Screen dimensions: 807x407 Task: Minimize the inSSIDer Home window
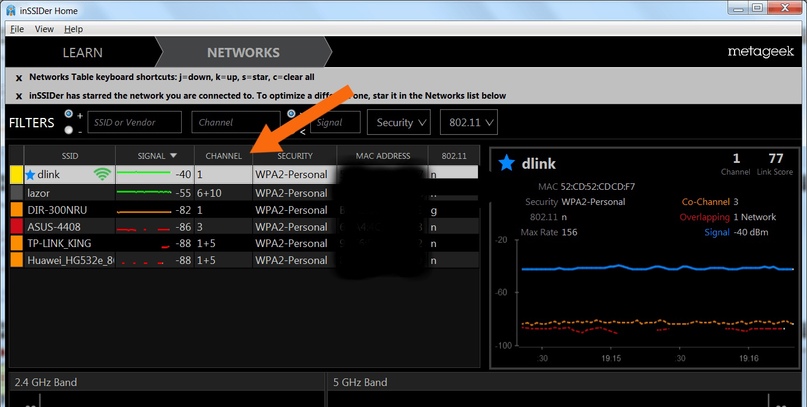click(740, 7)
